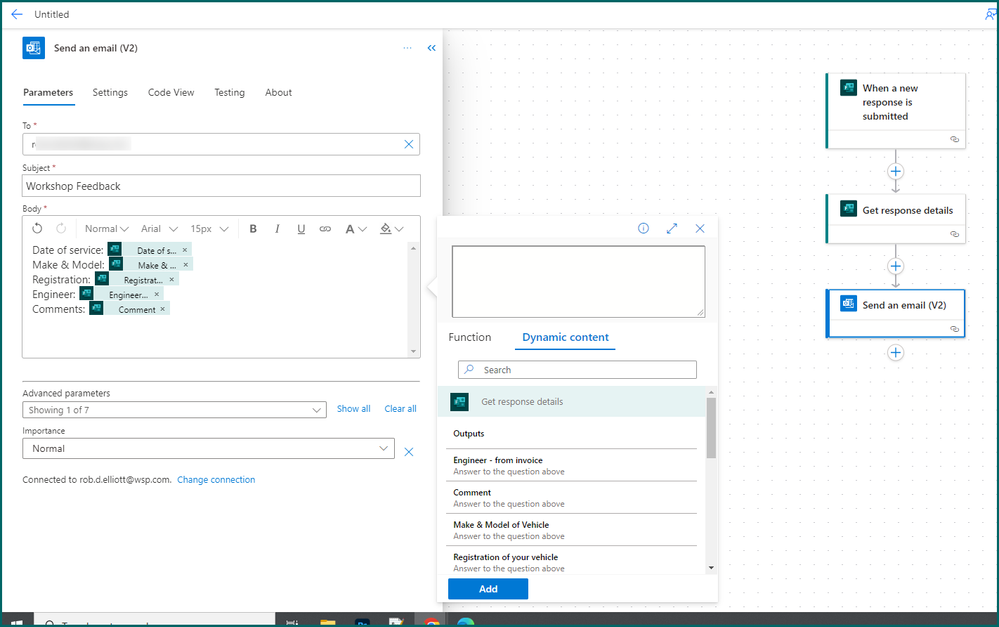The width and height of the screenshot is (999, 627).
Task: Click the back arrow next to Untitled
Action: point(17,14)
